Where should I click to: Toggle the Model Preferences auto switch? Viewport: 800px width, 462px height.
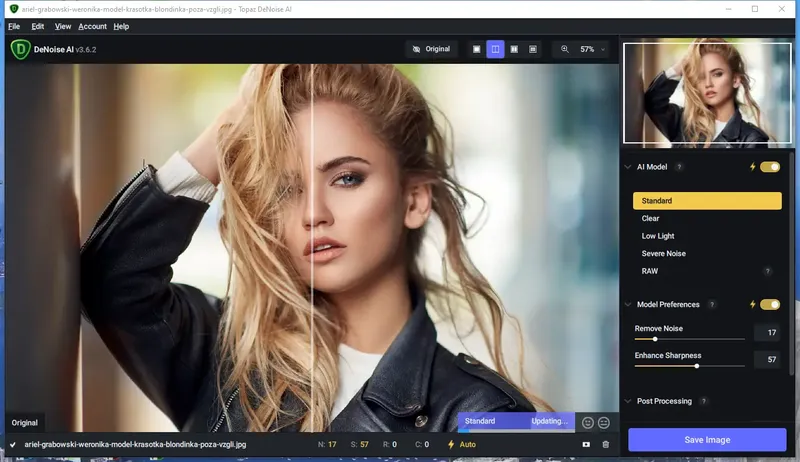pyautogui.click(x=770, y=304)
